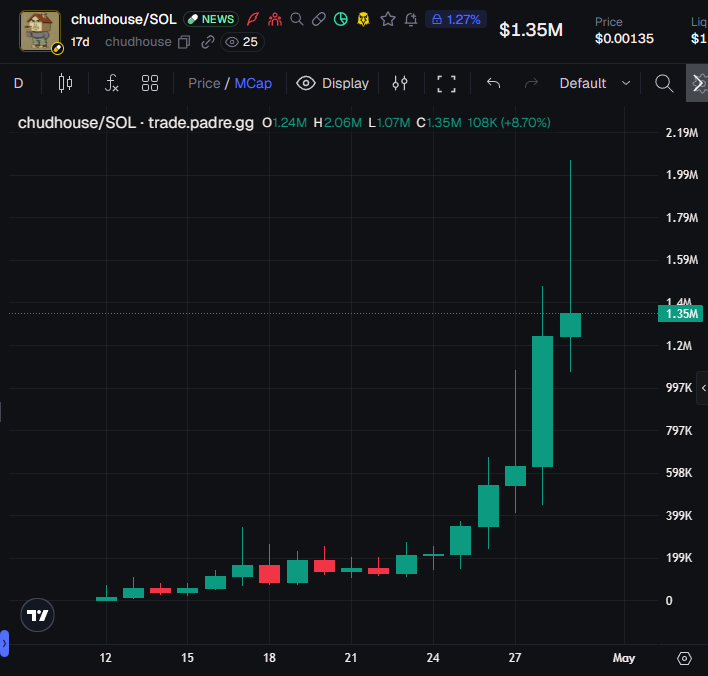This screenshot has width=708, height=676.
Task: Toggle the bell alert icon
Action: (x=411, y=19)
